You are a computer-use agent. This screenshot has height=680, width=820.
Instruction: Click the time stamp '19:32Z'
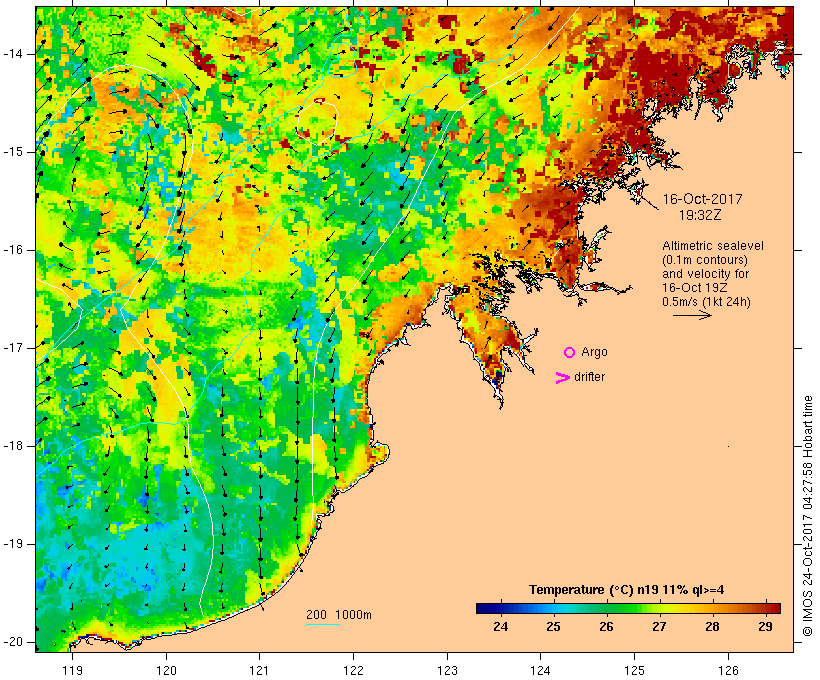click(700, 215)
